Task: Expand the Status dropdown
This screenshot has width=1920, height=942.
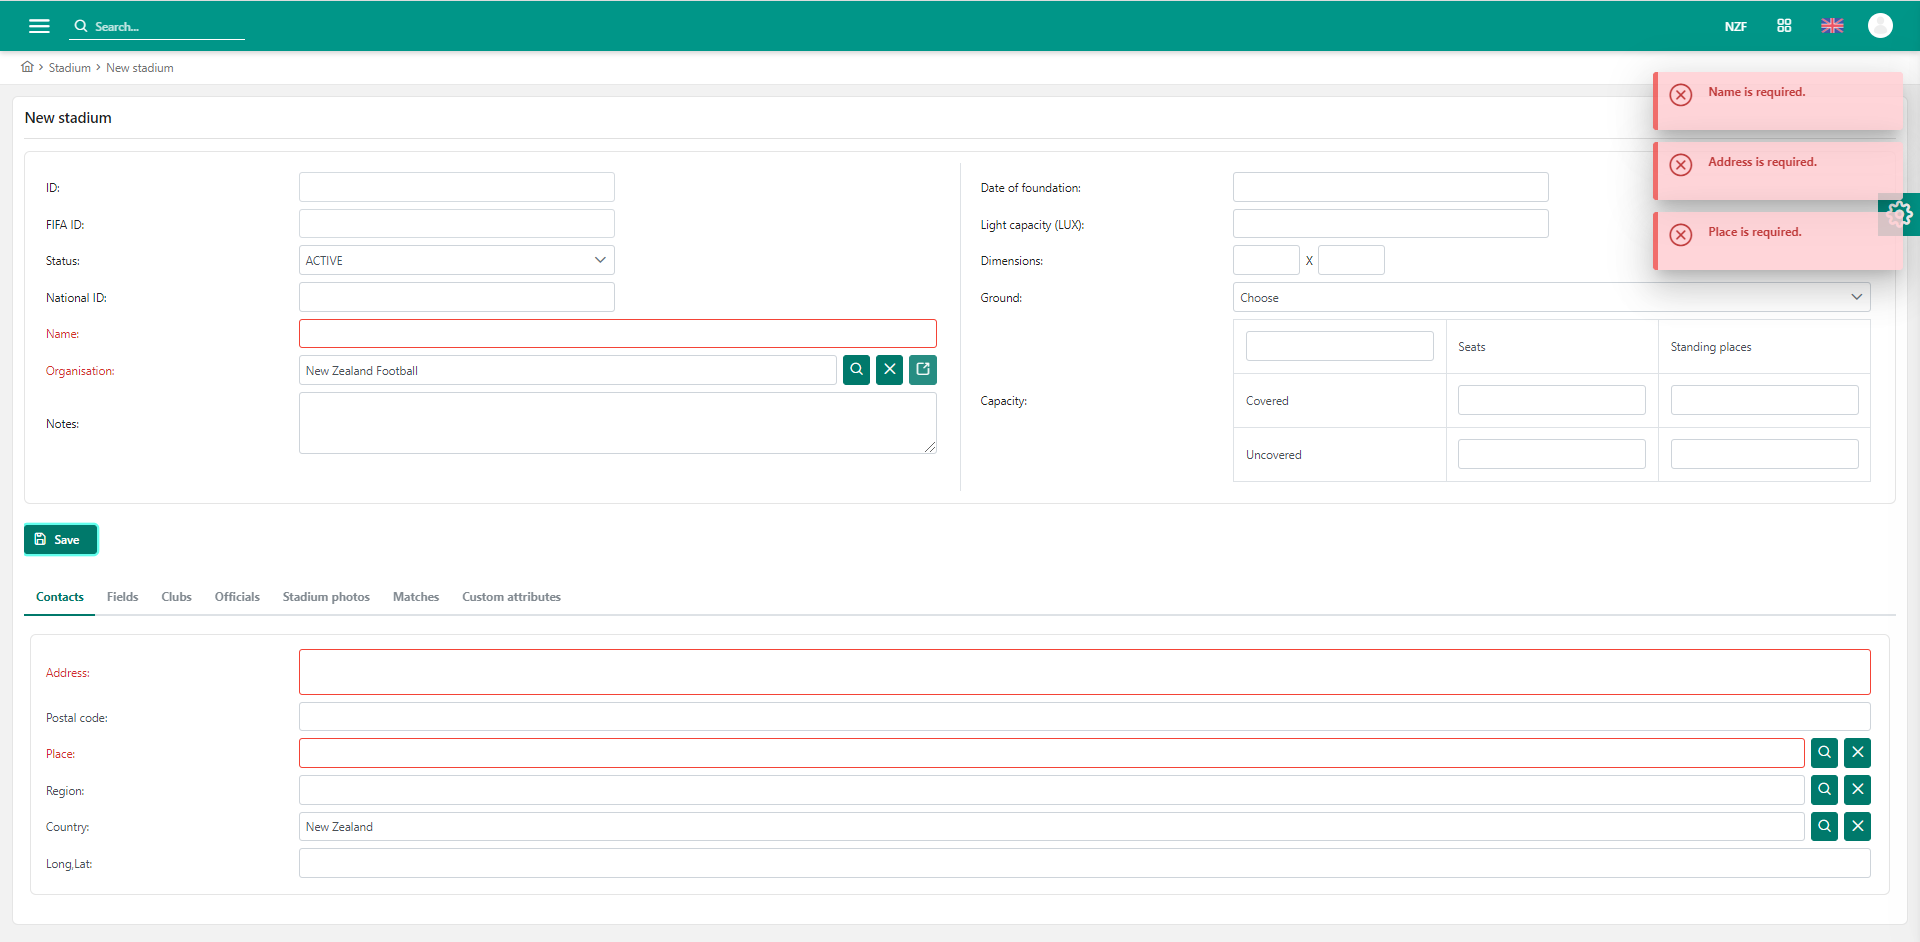Action: 456,260
